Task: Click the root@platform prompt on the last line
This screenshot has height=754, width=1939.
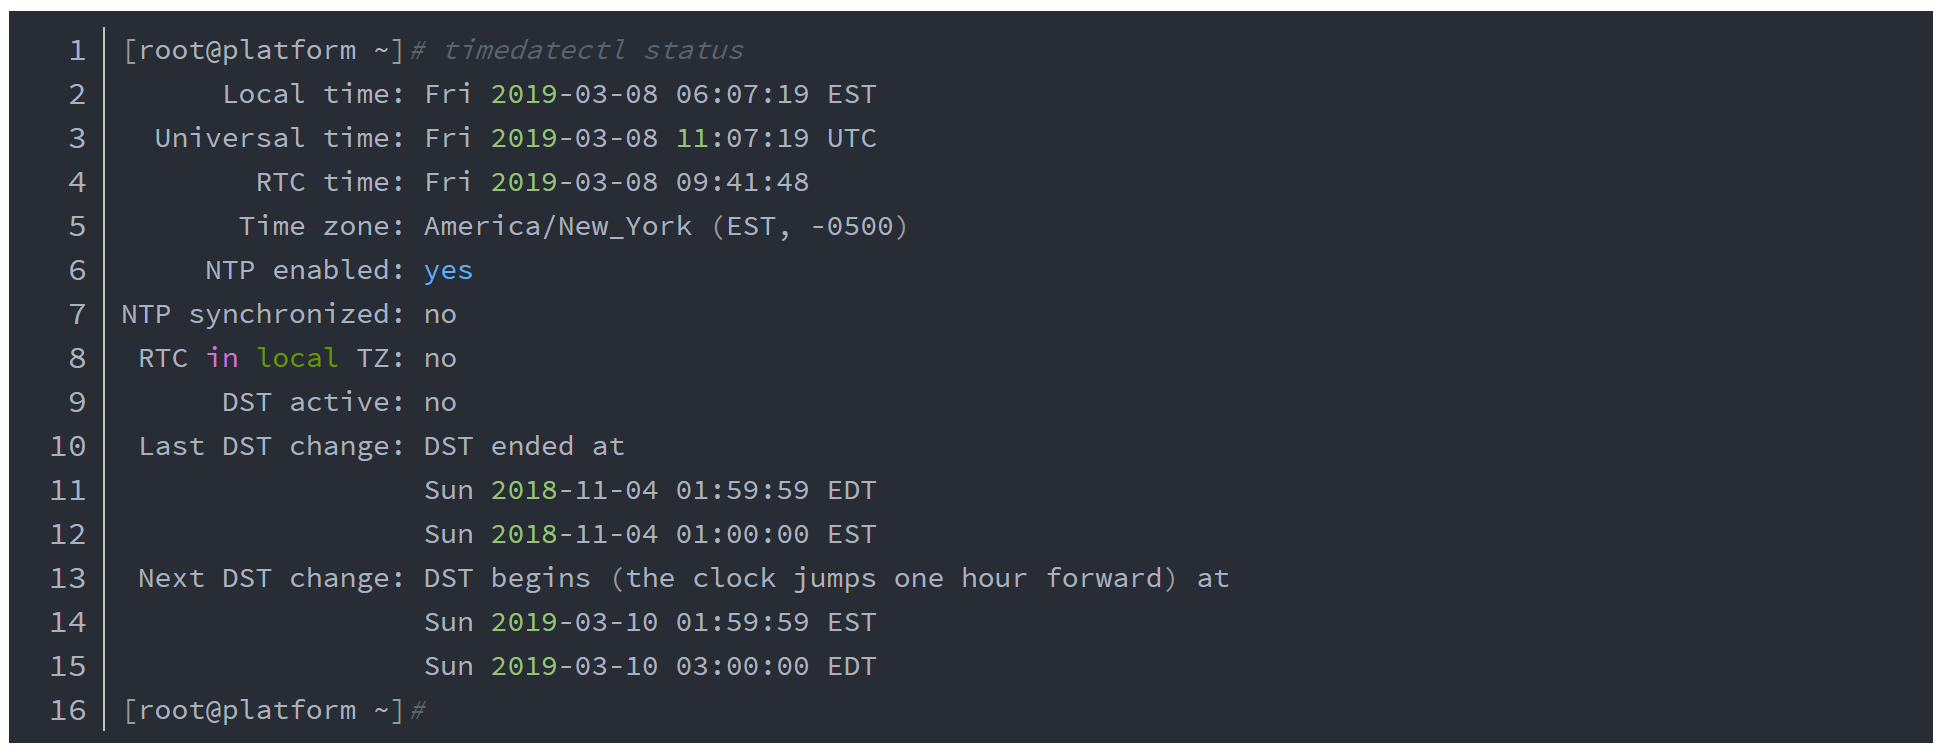Action: [x=246, y=710]
